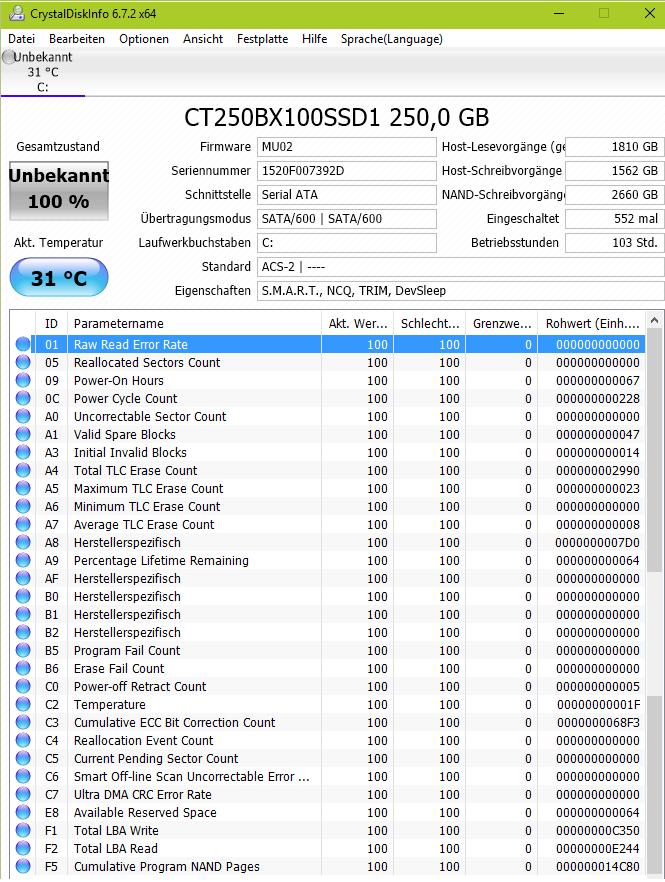This screenshot has height=882, width=665.
Task: Open the Ansicht menu
Action: point(203,39)
